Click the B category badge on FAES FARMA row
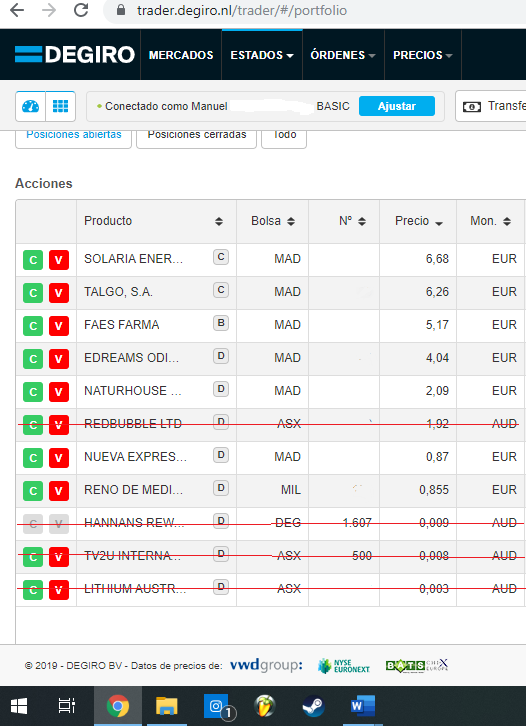This screenshot has width=526, height=726. click(221, 323)
